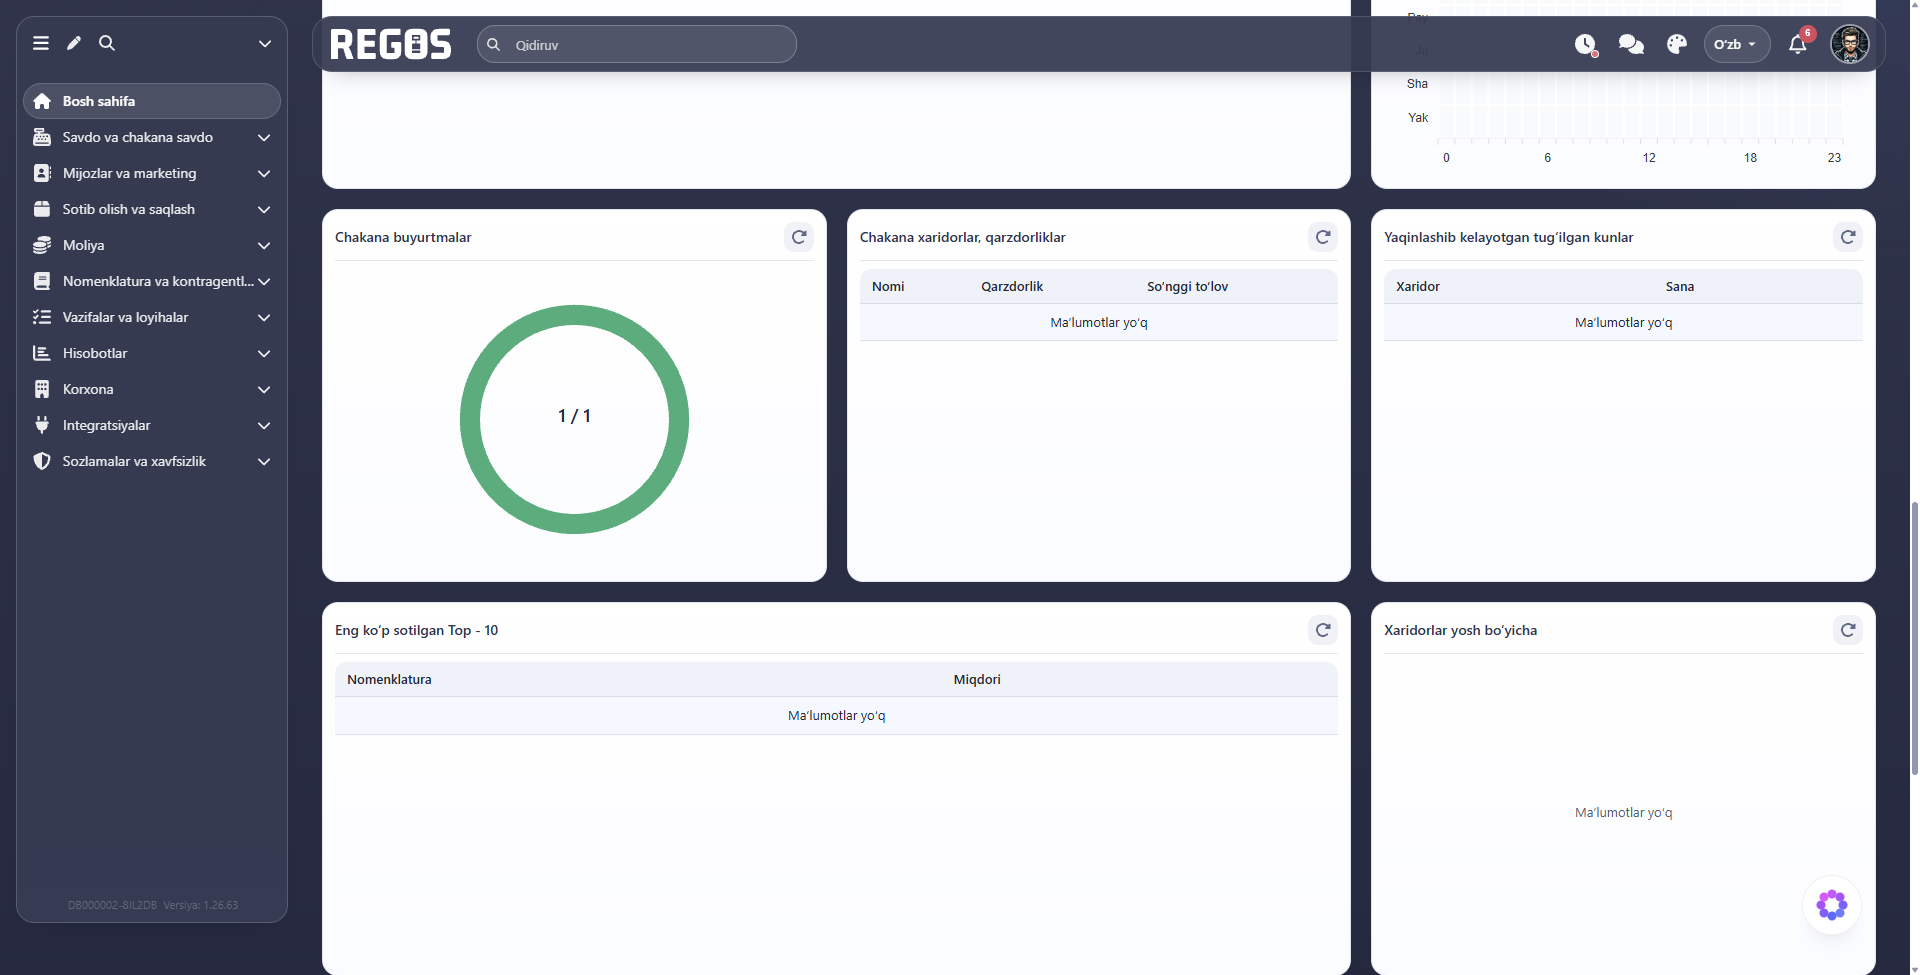Open notifications bell with badge
The image size is (1920, 975).
(1798, 44)
